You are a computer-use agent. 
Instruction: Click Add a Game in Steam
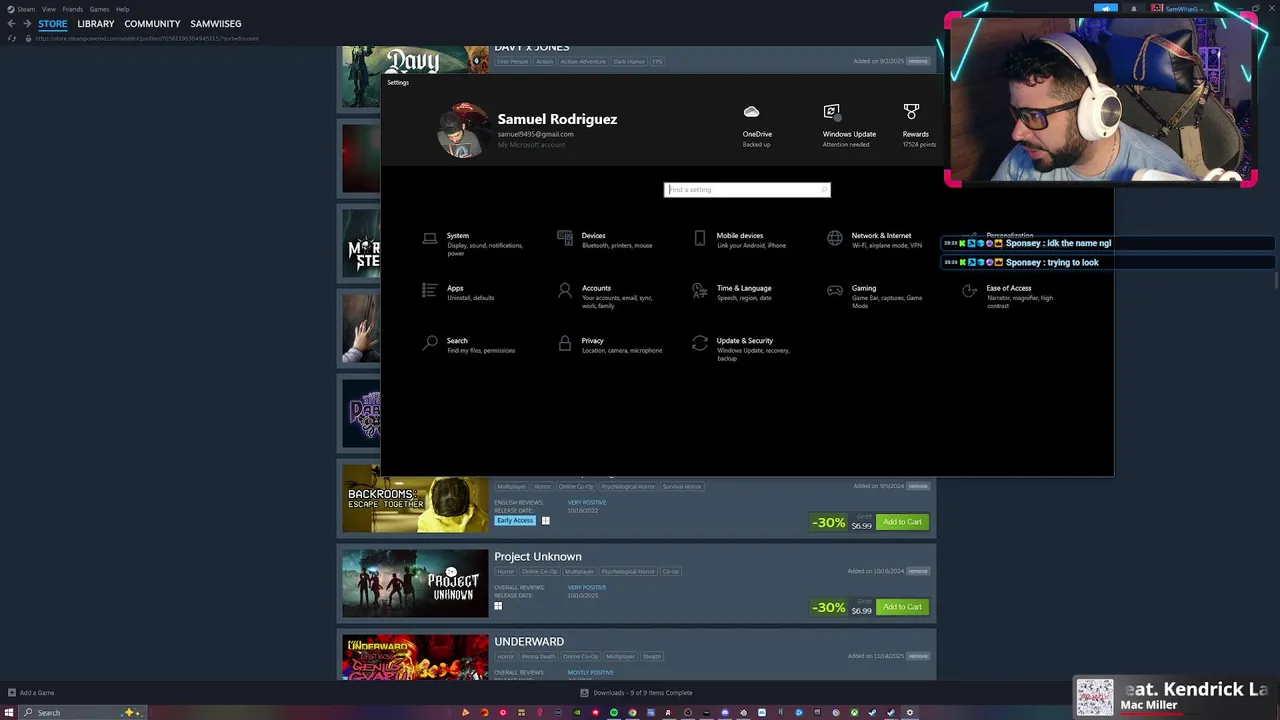coord(31,692)
